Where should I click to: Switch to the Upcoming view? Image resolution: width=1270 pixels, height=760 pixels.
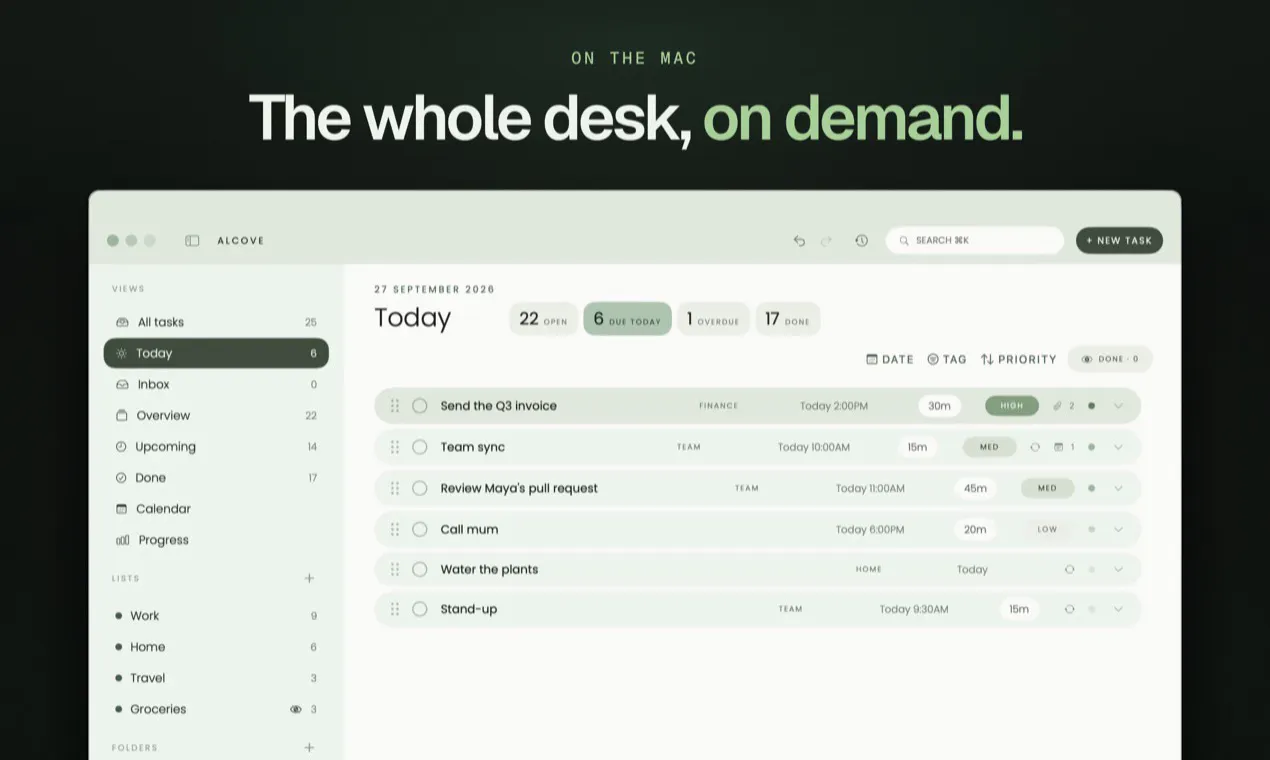(x=216, y=447)
